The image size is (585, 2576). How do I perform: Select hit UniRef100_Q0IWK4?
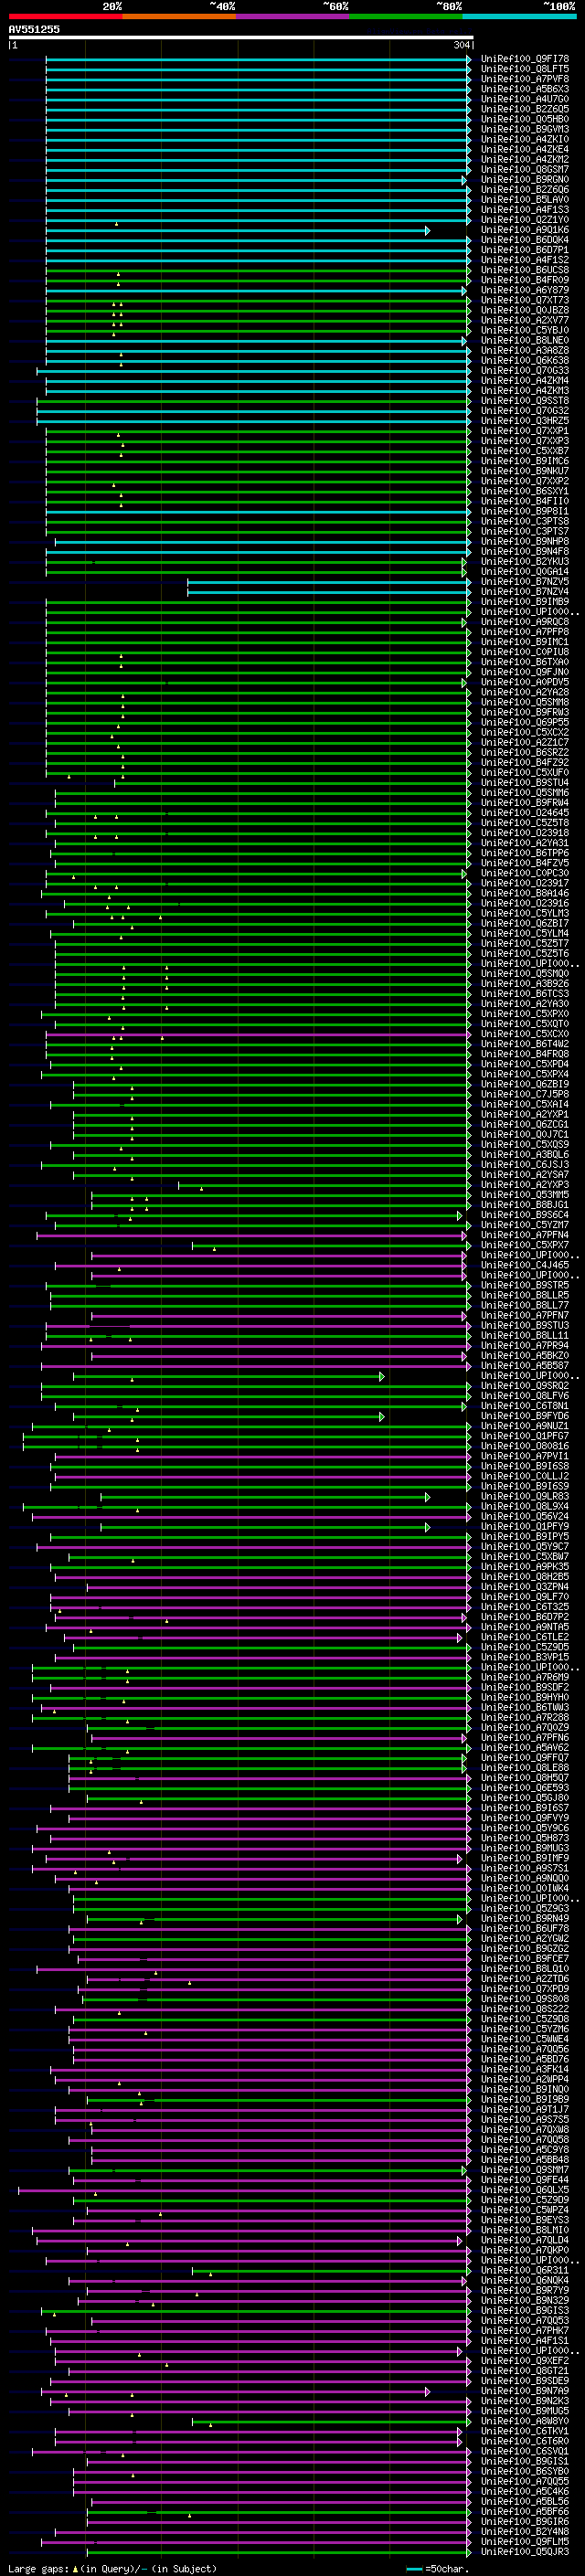coord(525,1888)
